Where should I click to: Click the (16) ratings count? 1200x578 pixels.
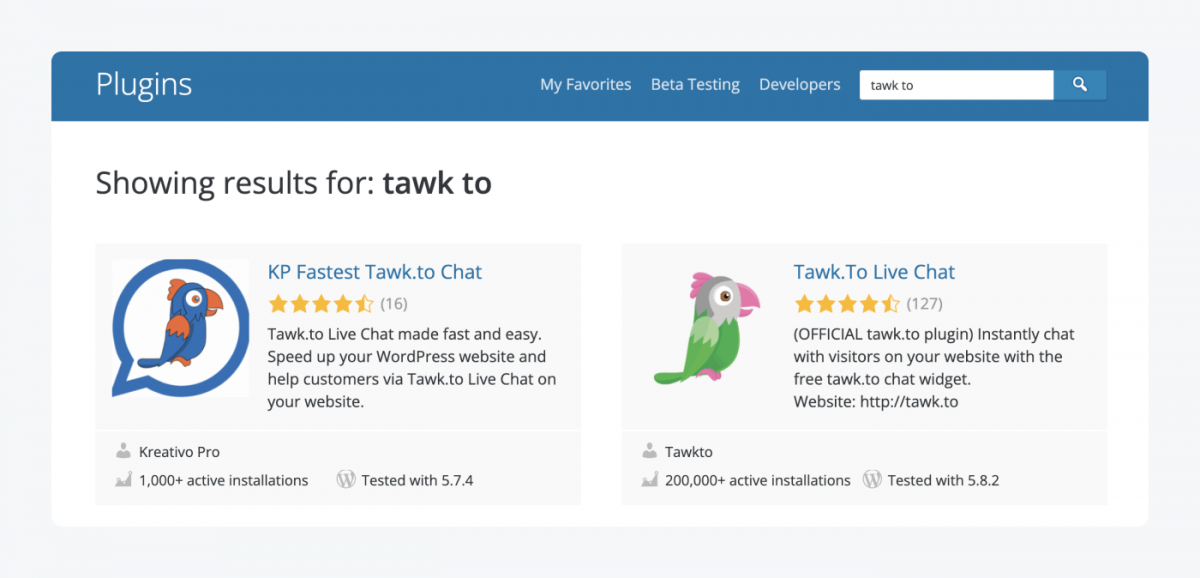point(394,303)
